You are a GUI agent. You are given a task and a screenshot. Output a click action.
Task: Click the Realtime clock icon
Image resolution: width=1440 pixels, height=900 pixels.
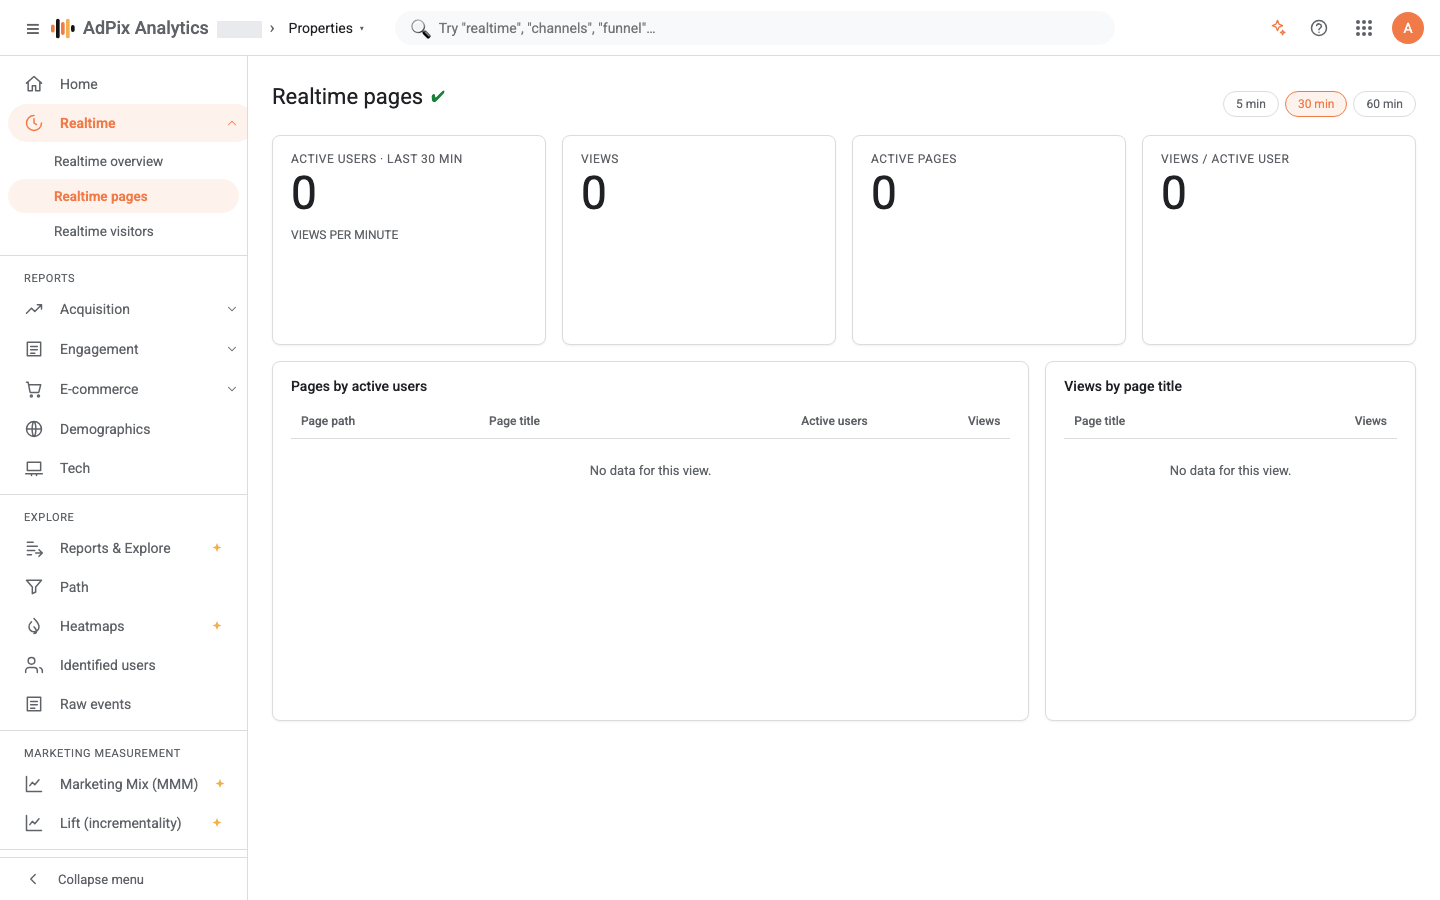pos(34,123)
